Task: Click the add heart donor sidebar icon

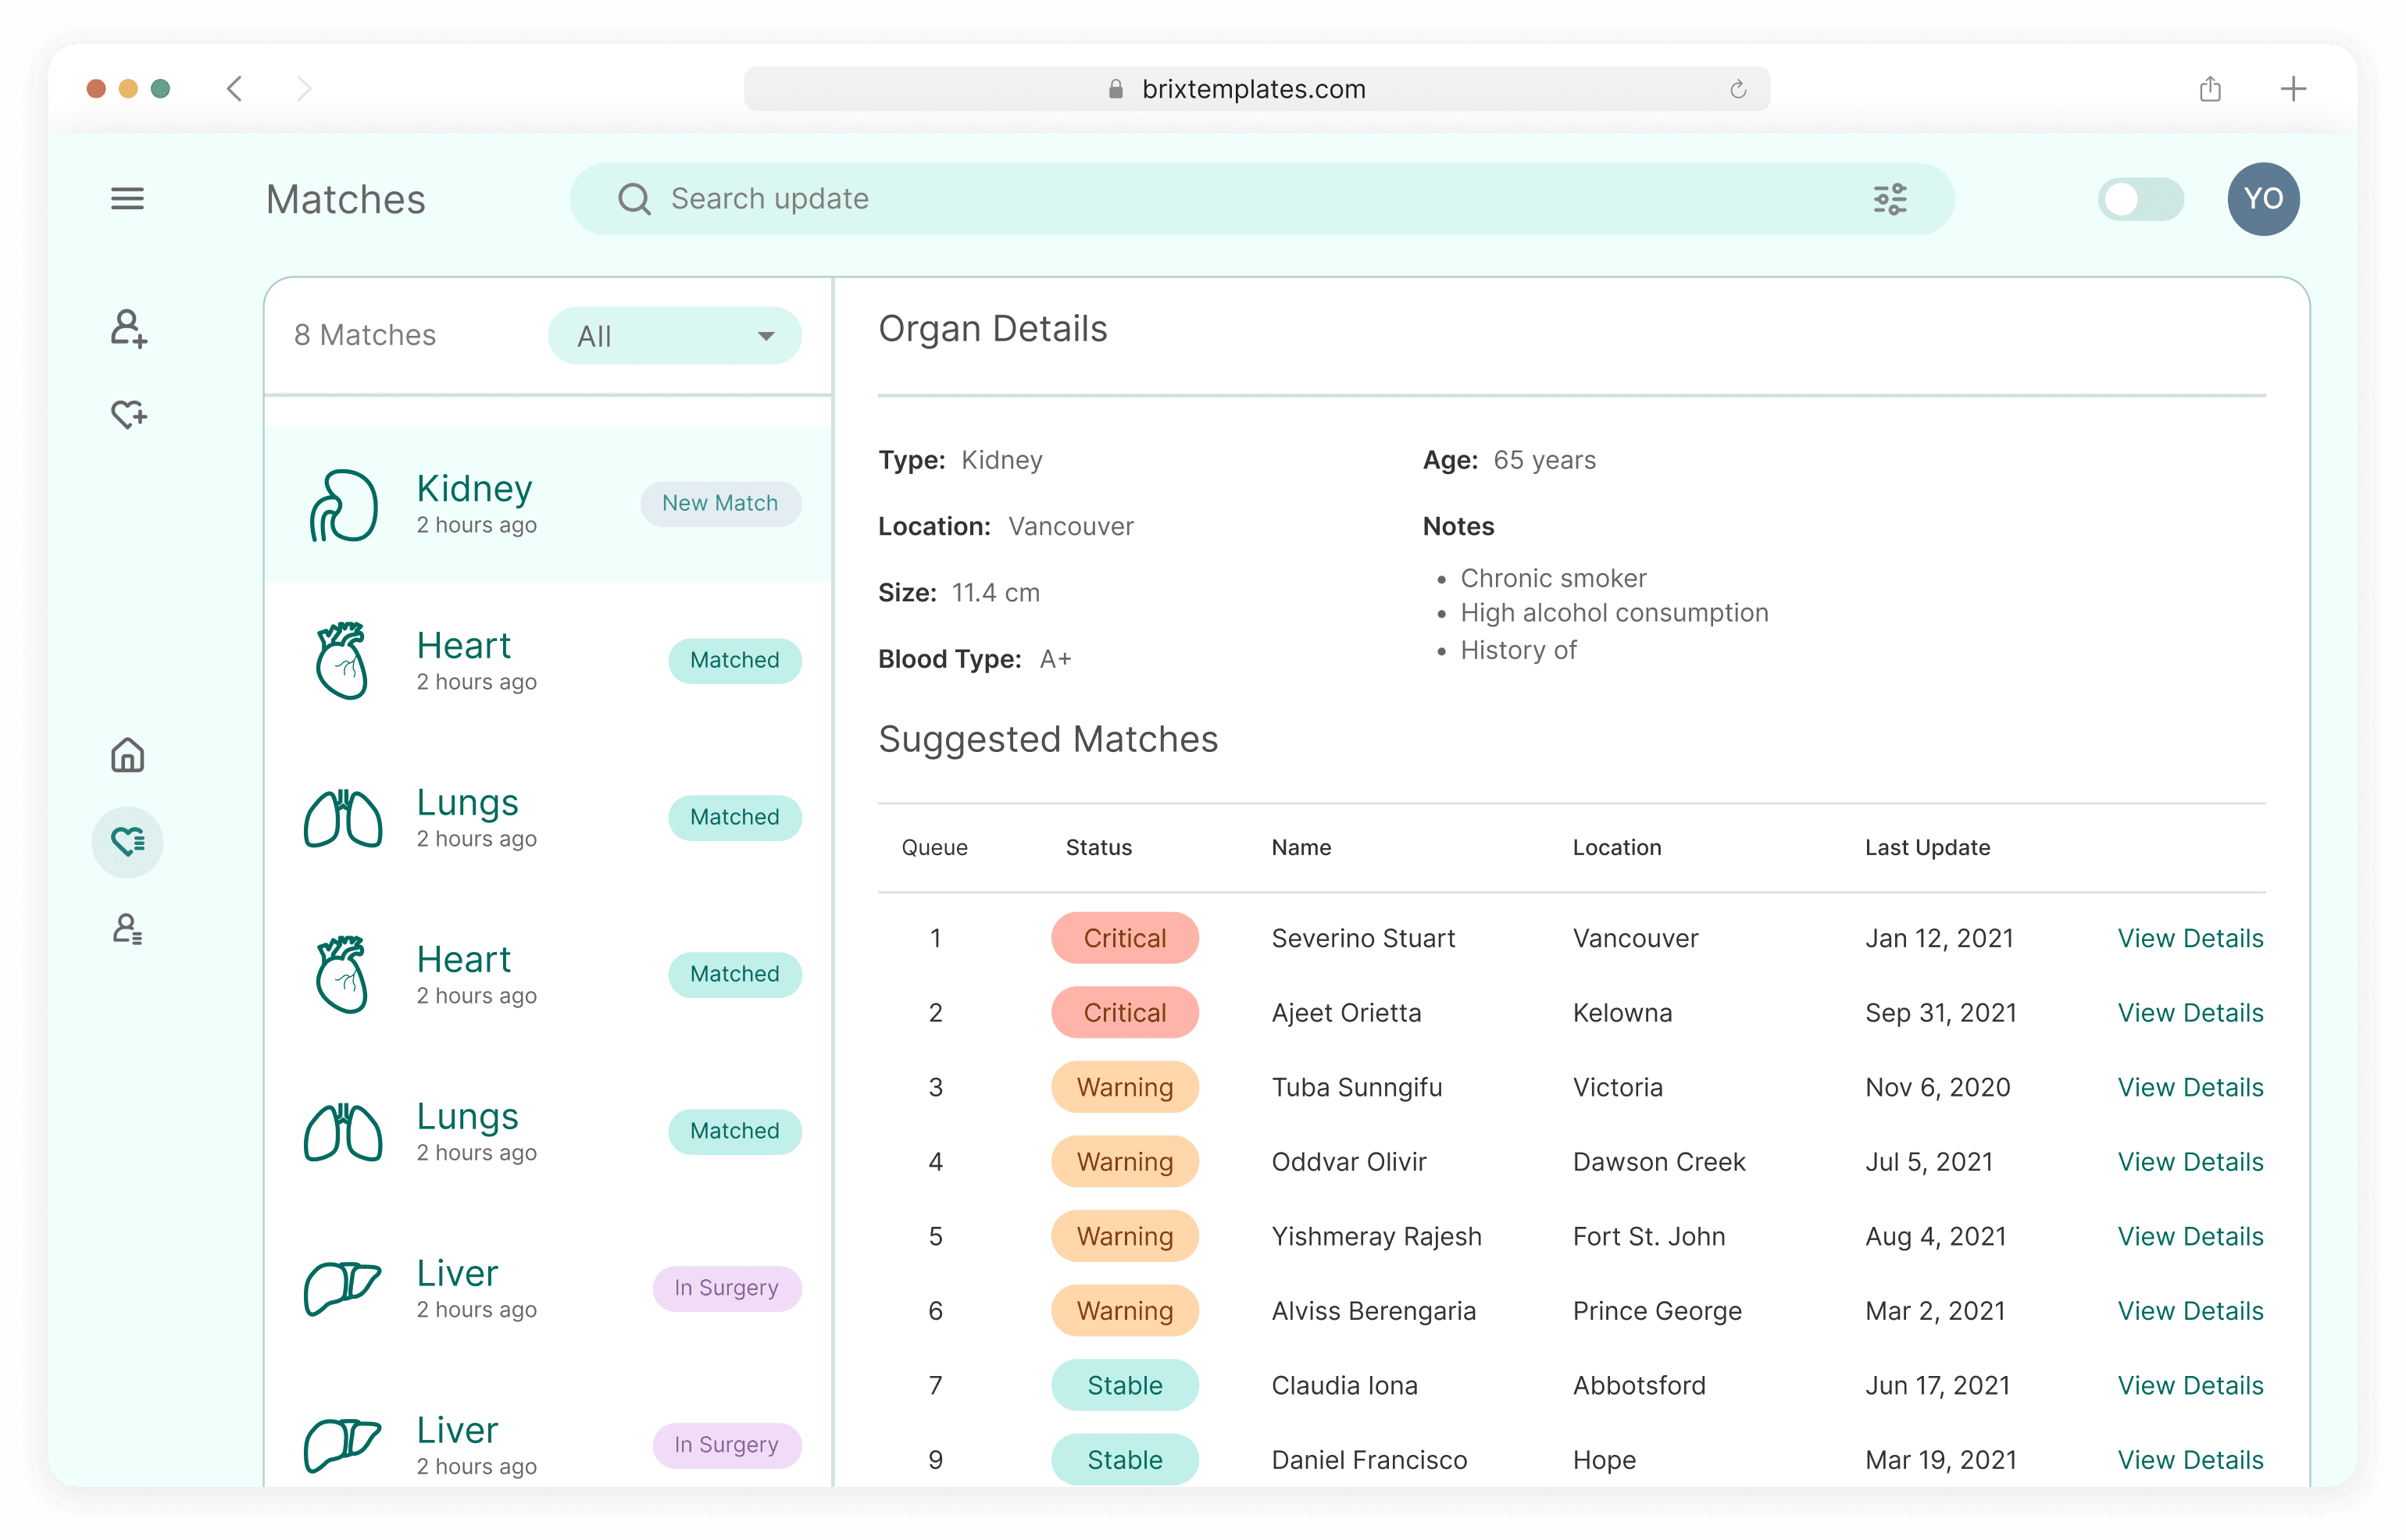Action: pos(129,413)
